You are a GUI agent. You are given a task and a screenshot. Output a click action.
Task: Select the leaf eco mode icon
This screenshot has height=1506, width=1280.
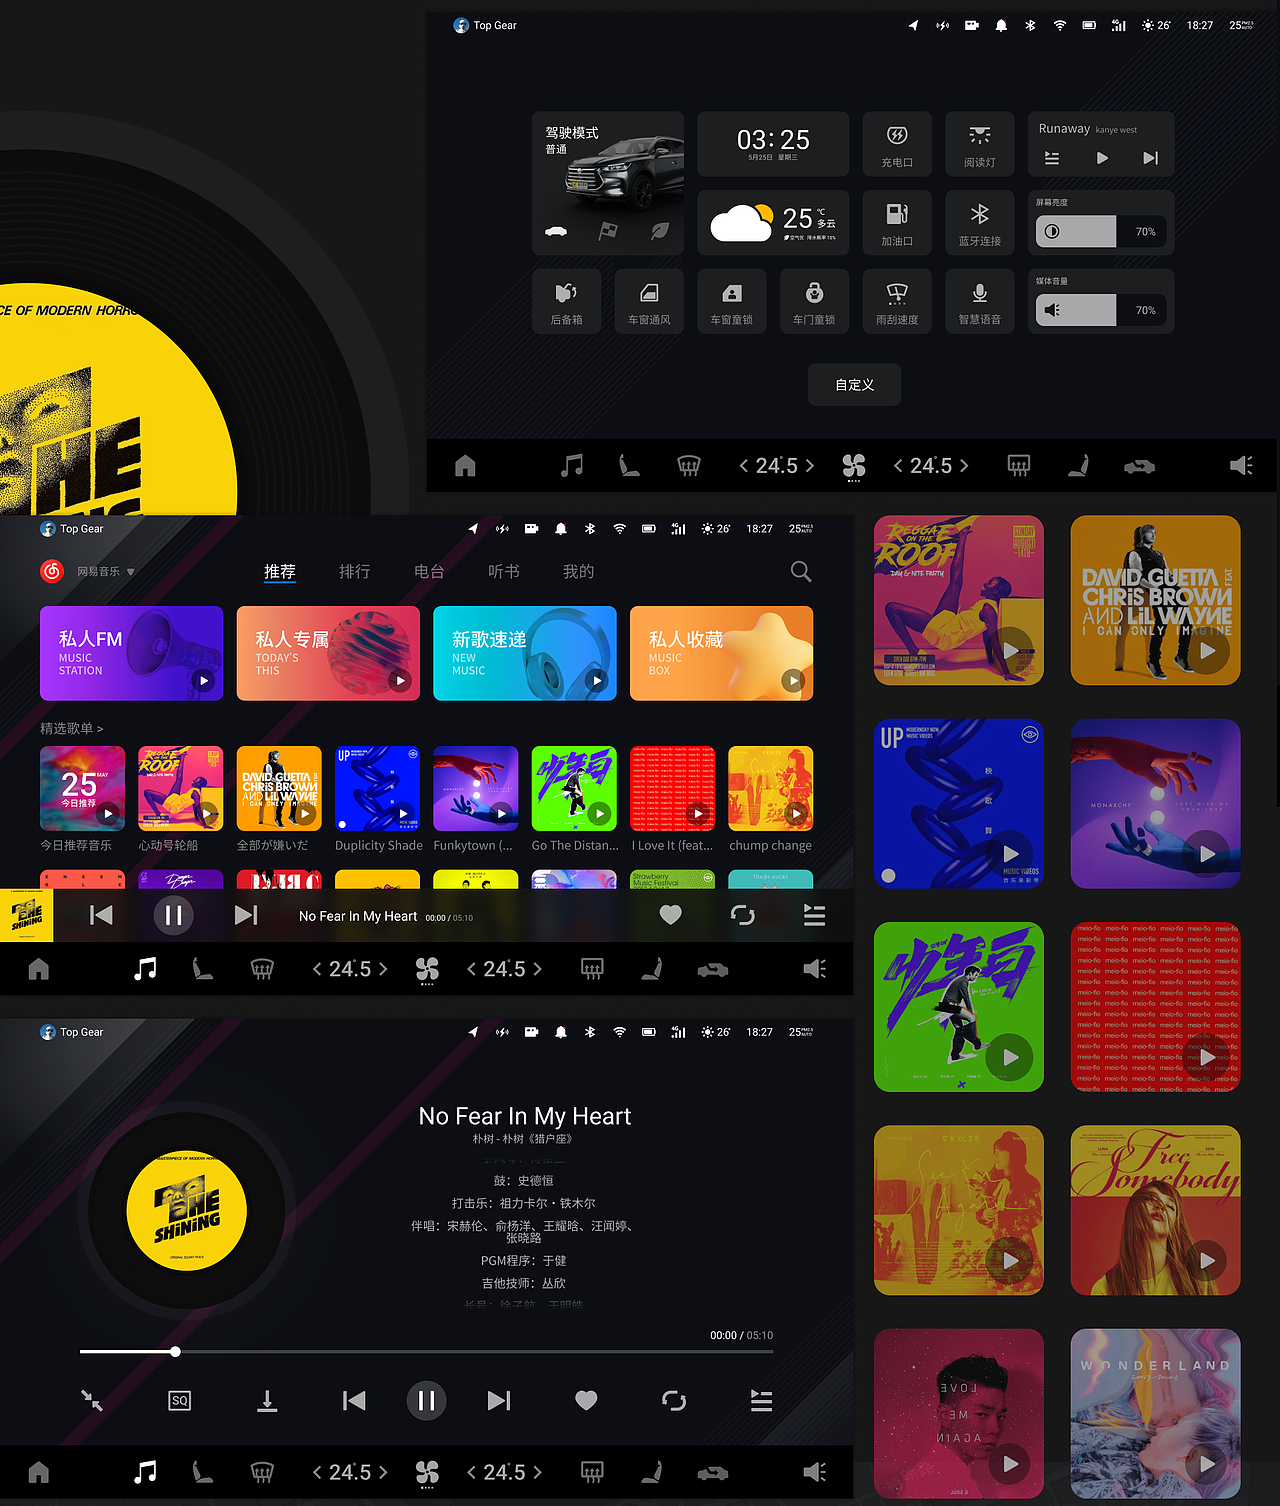pos(660,231)
